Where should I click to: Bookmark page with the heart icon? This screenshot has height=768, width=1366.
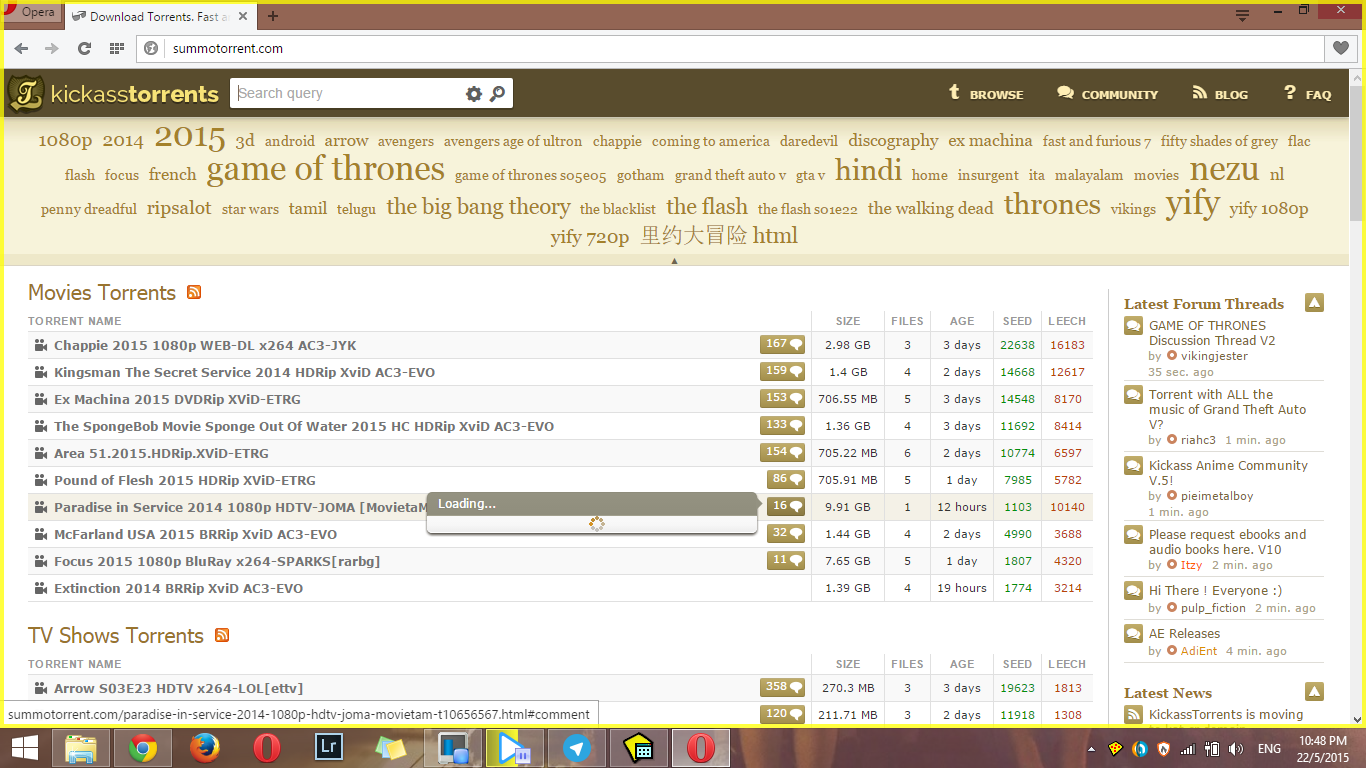[x=1341, y=48]
